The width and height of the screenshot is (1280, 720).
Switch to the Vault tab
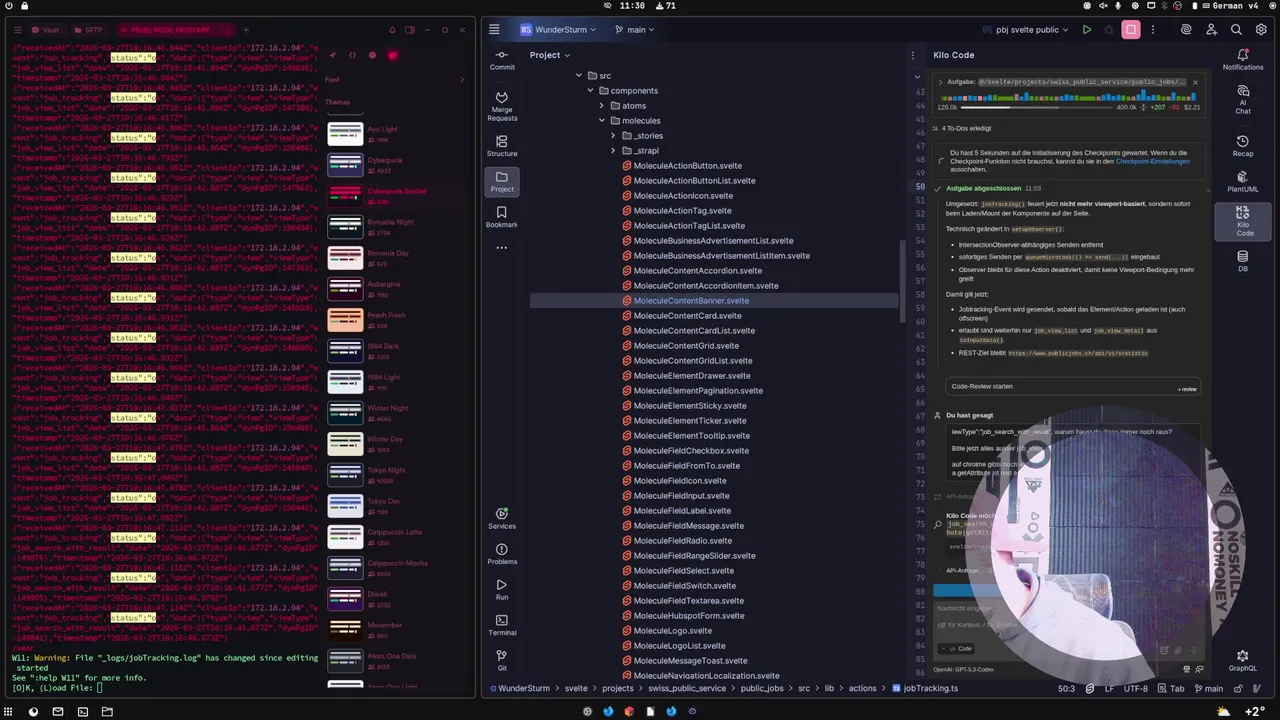(43, 30)
